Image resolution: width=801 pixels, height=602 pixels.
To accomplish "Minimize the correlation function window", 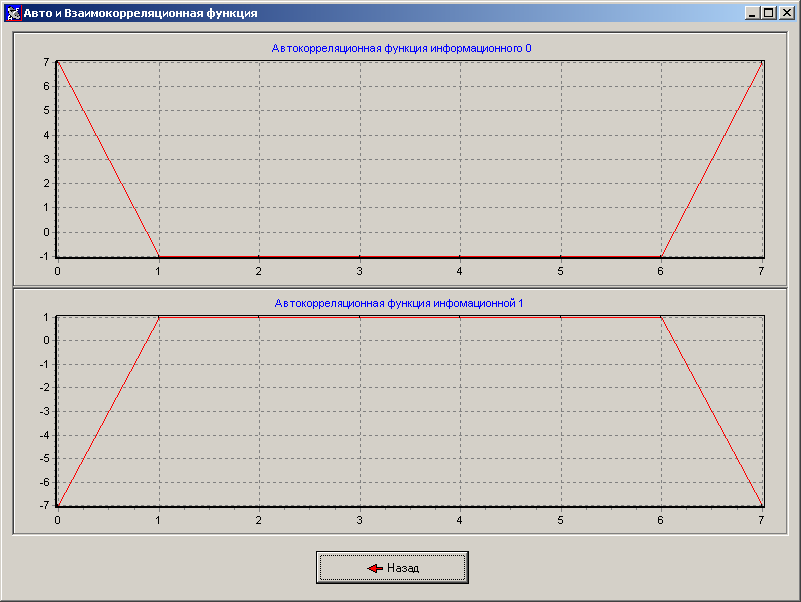I will tap(750, 13).
